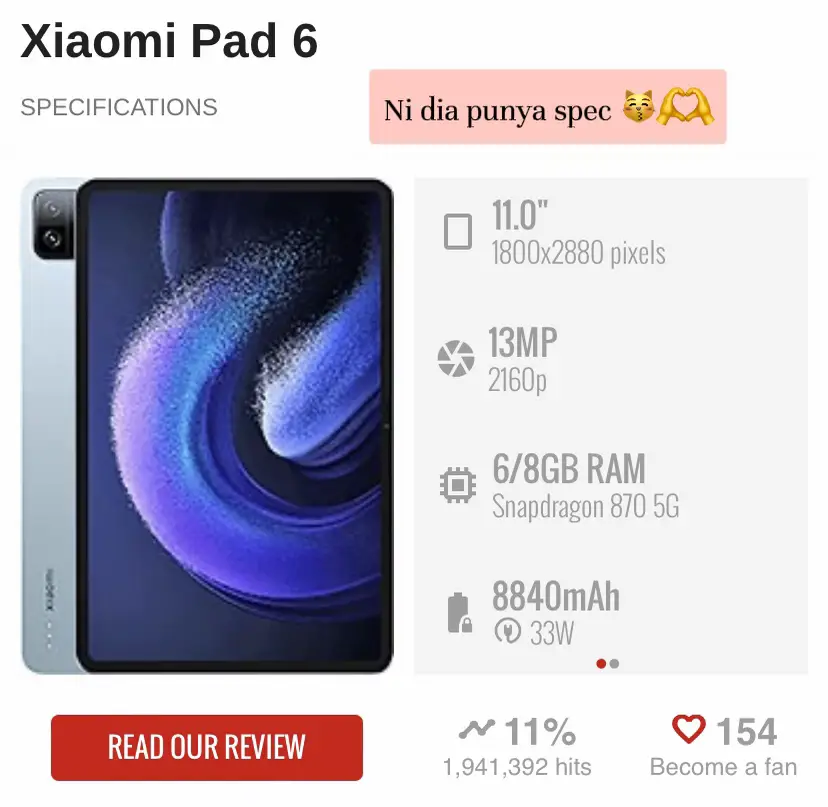
Task: Select the first red pagination dot
Action: coord(601,664)
